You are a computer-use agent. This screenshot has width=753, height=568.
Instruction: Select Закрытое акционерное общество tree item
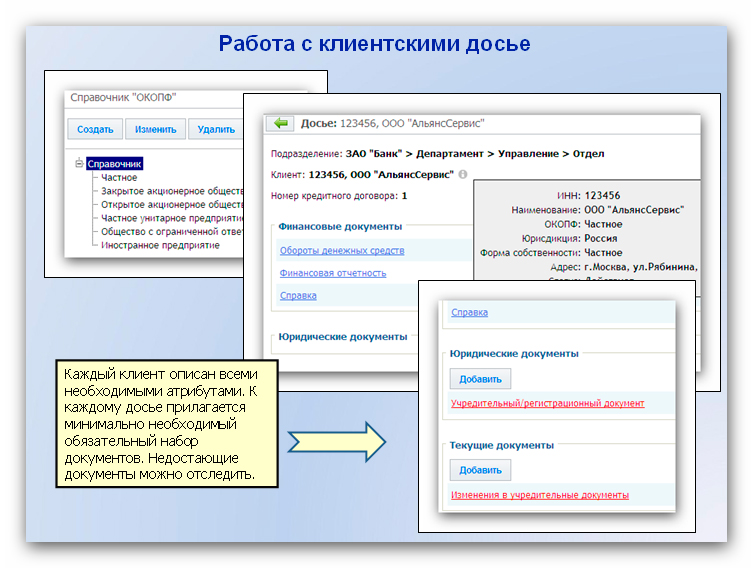tap(172, 191)
